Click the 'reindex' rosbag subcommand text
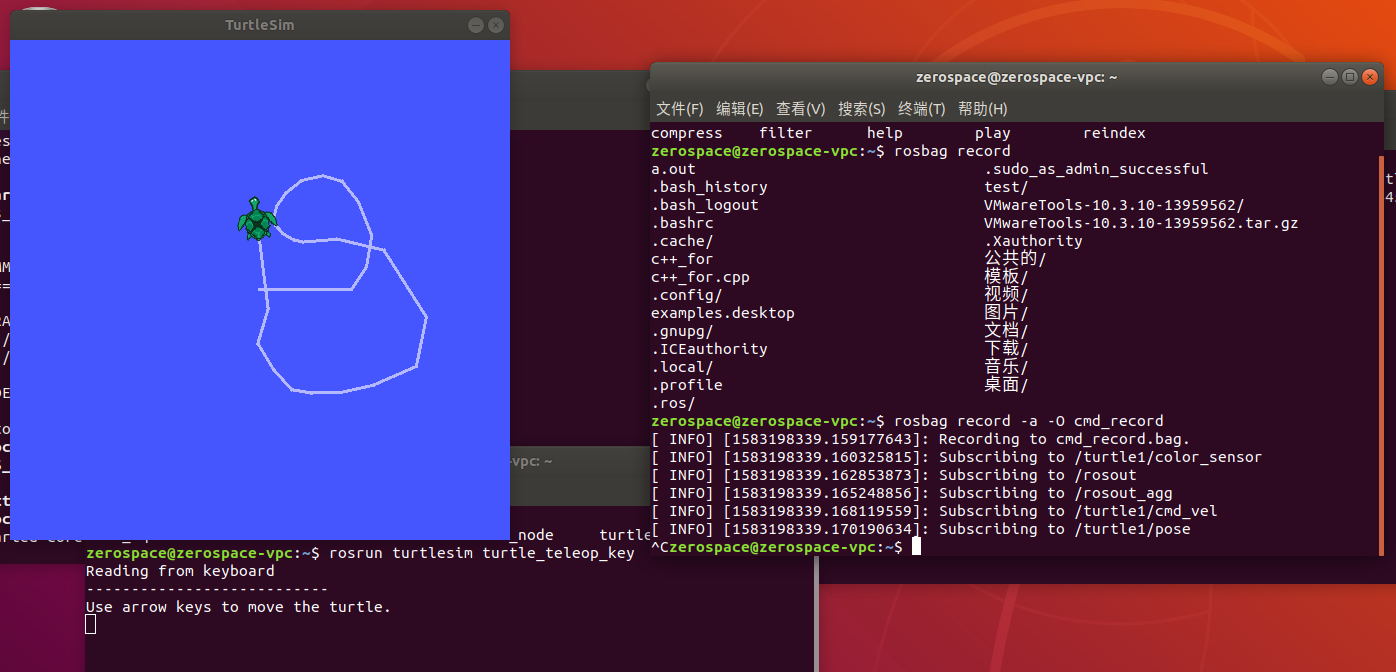 coord(1114,133)
